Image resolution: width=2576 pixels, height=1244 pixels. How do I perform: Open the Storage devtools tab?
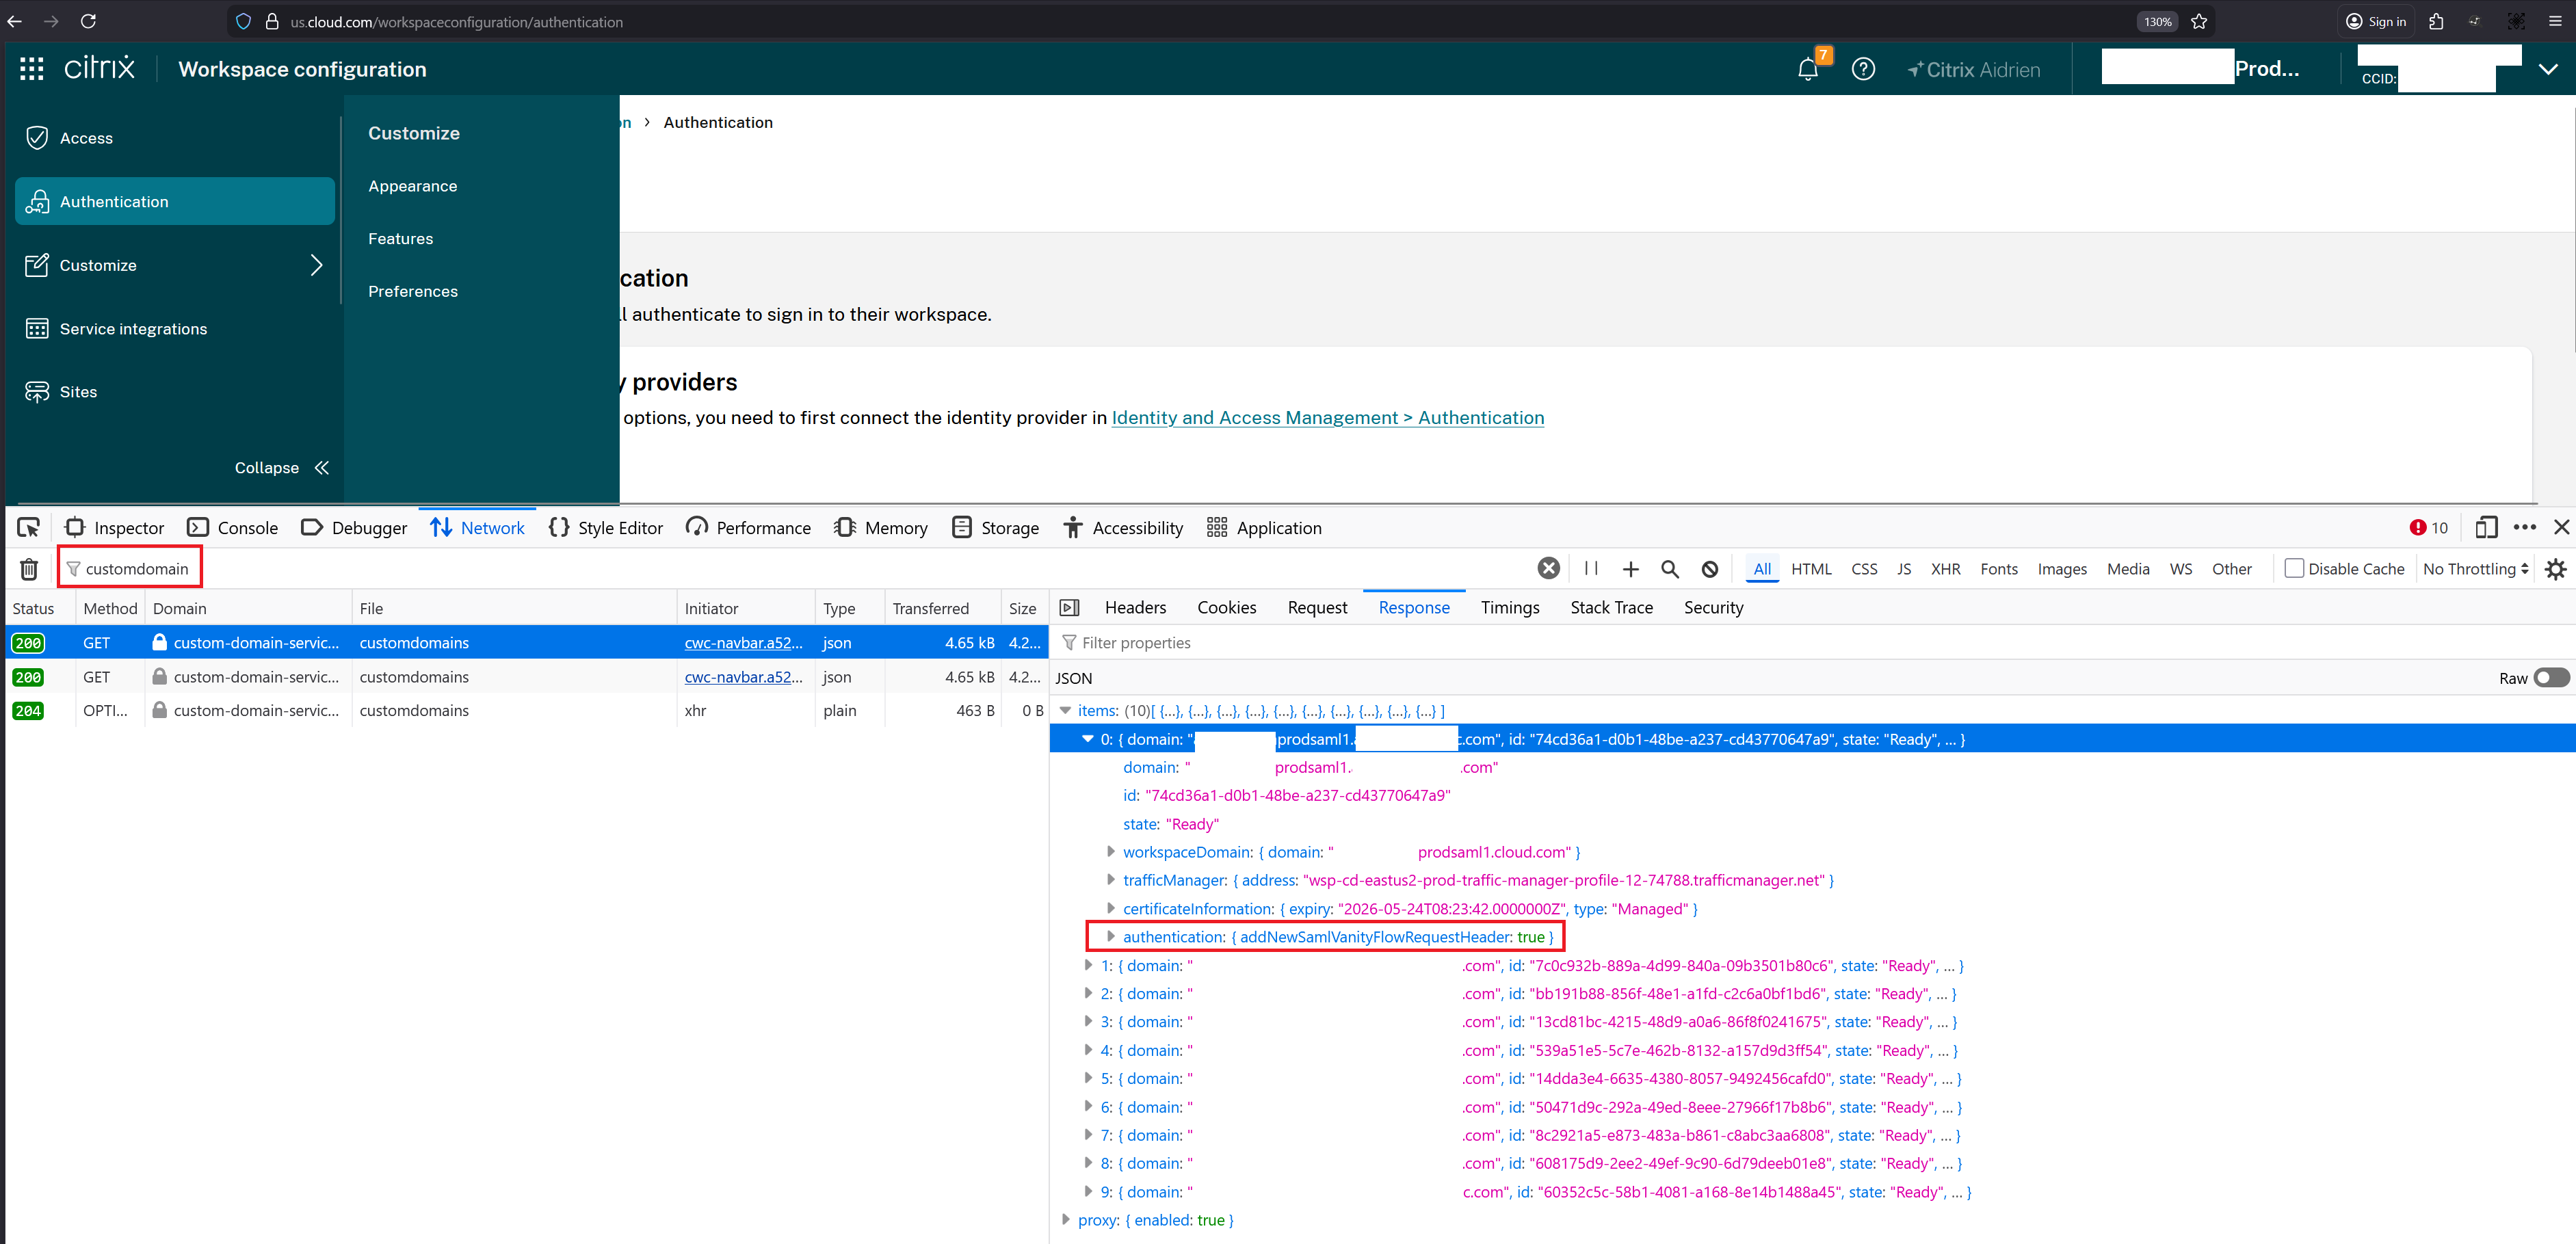tap(995, 527)
